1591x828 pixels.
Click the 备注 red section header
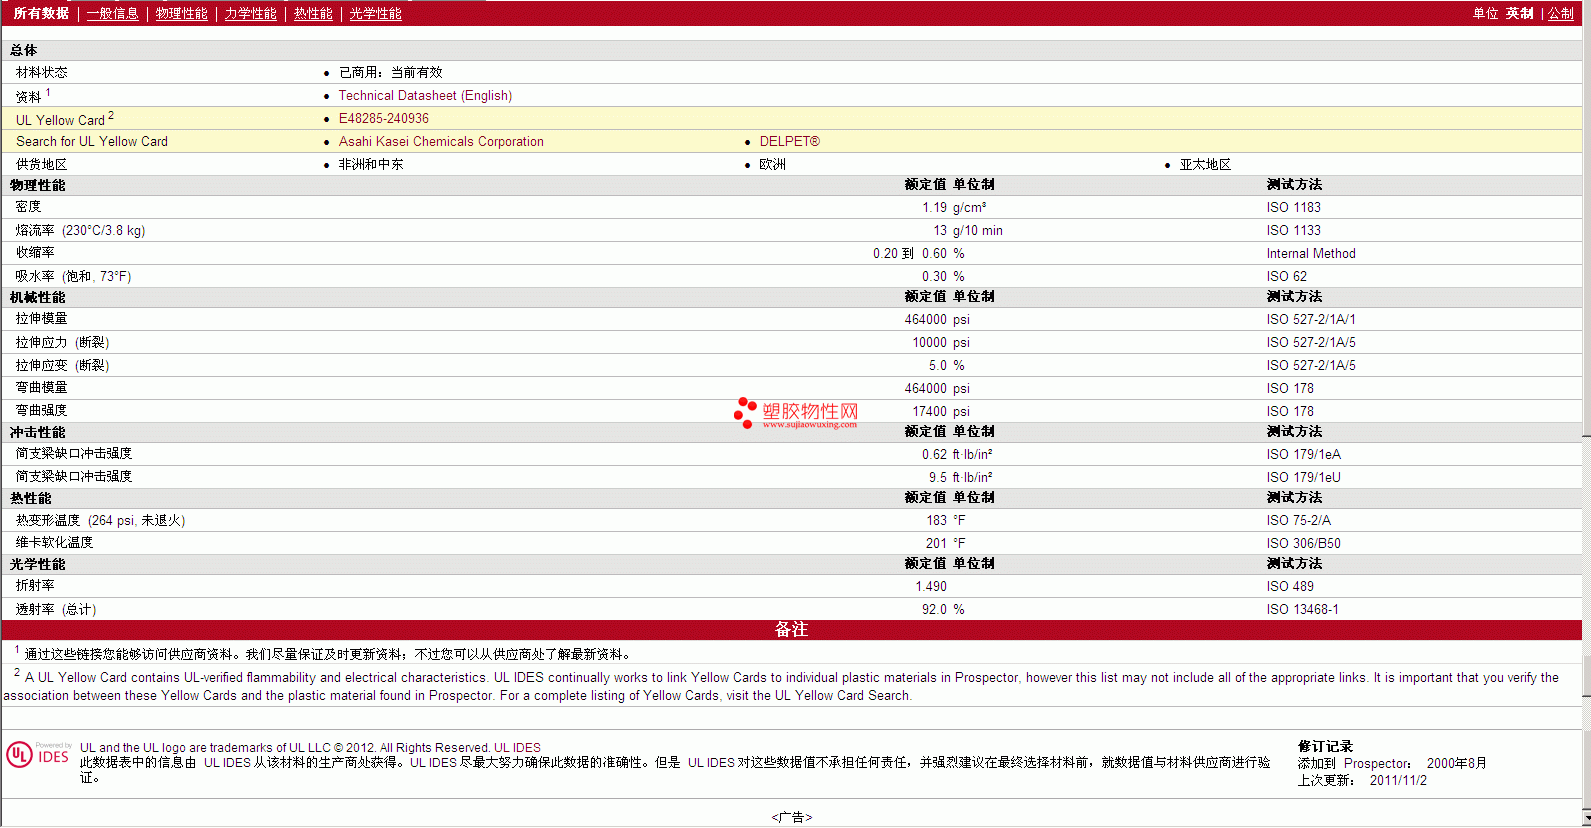pos(792,629)
